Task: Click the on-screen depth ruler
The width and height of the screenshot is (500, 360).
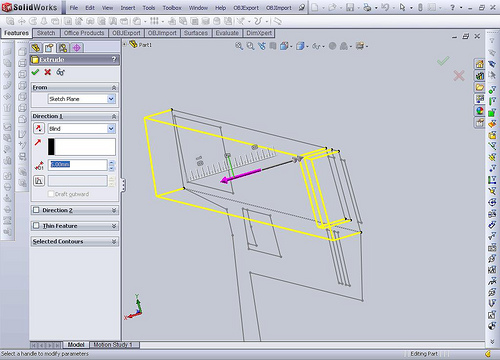Action: [x=232, y=163]
